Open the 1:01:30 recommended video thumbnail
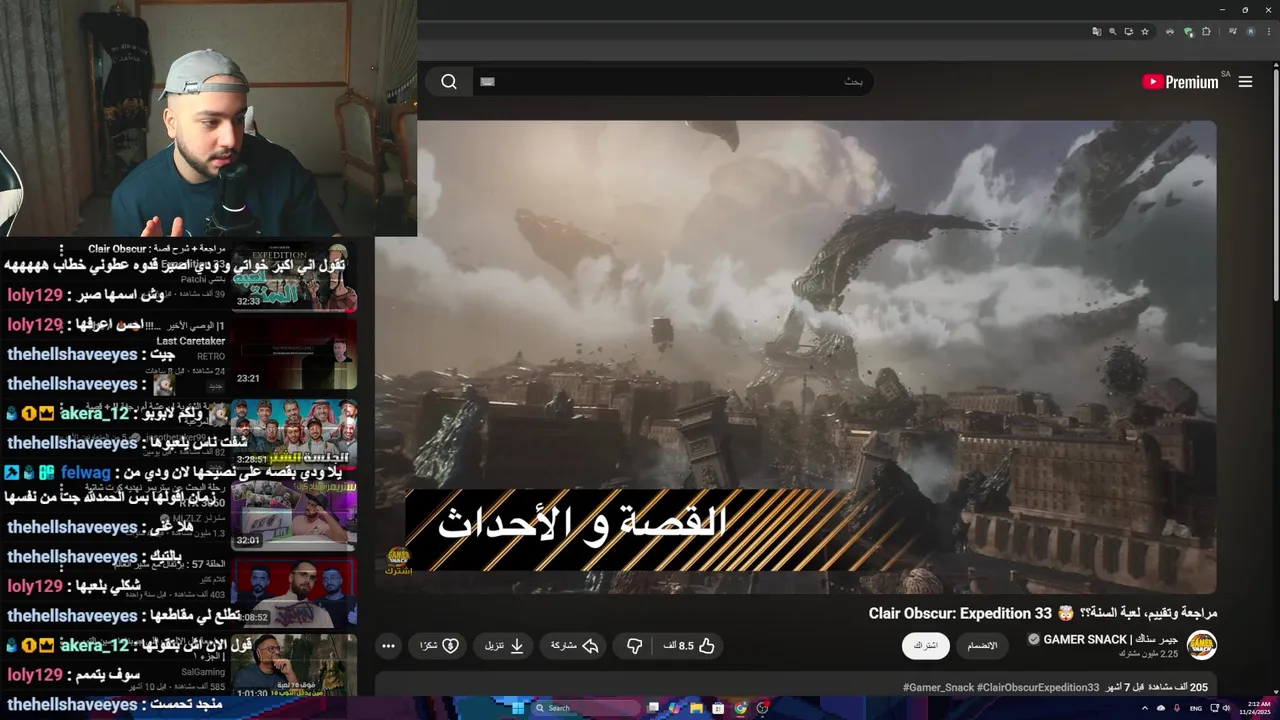Screen dimensions: 1280x720 [294, 666]
